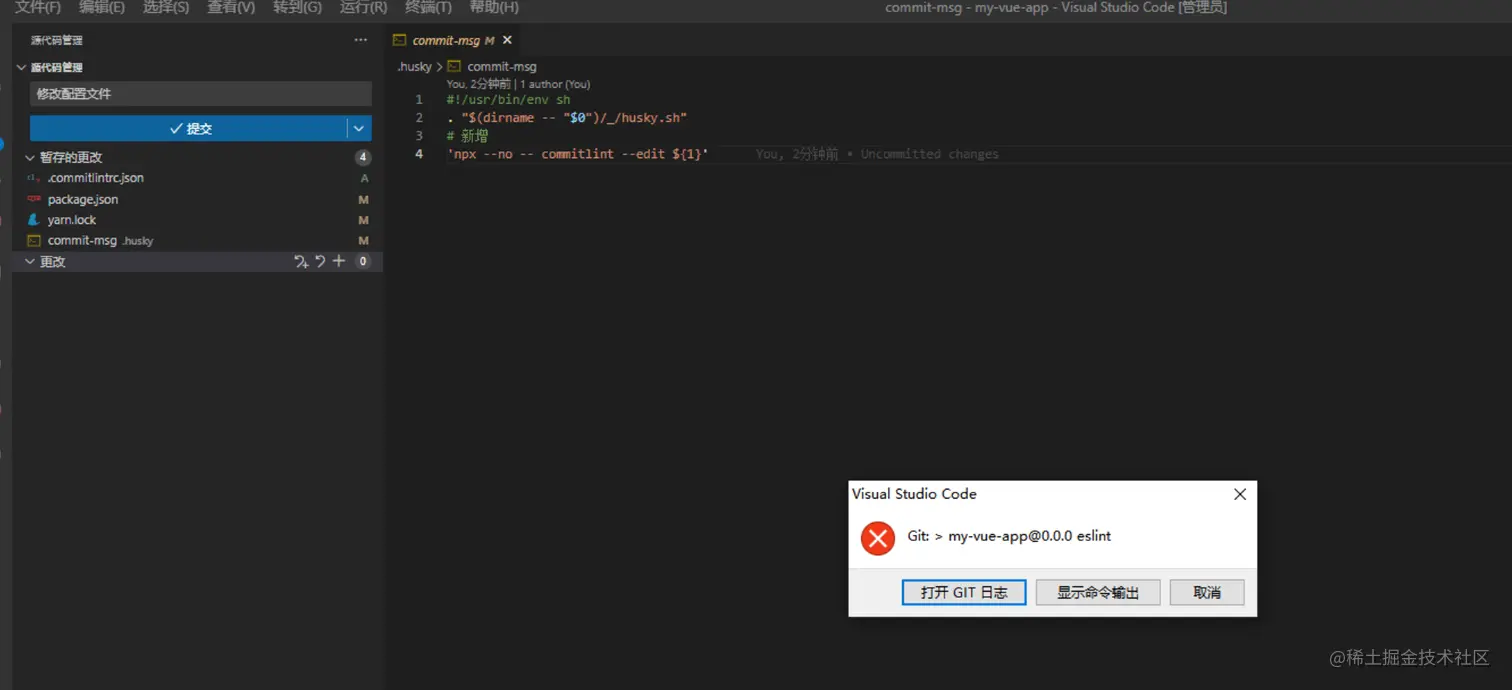Open the 文件(F) menu

click(x=38, y=7)
